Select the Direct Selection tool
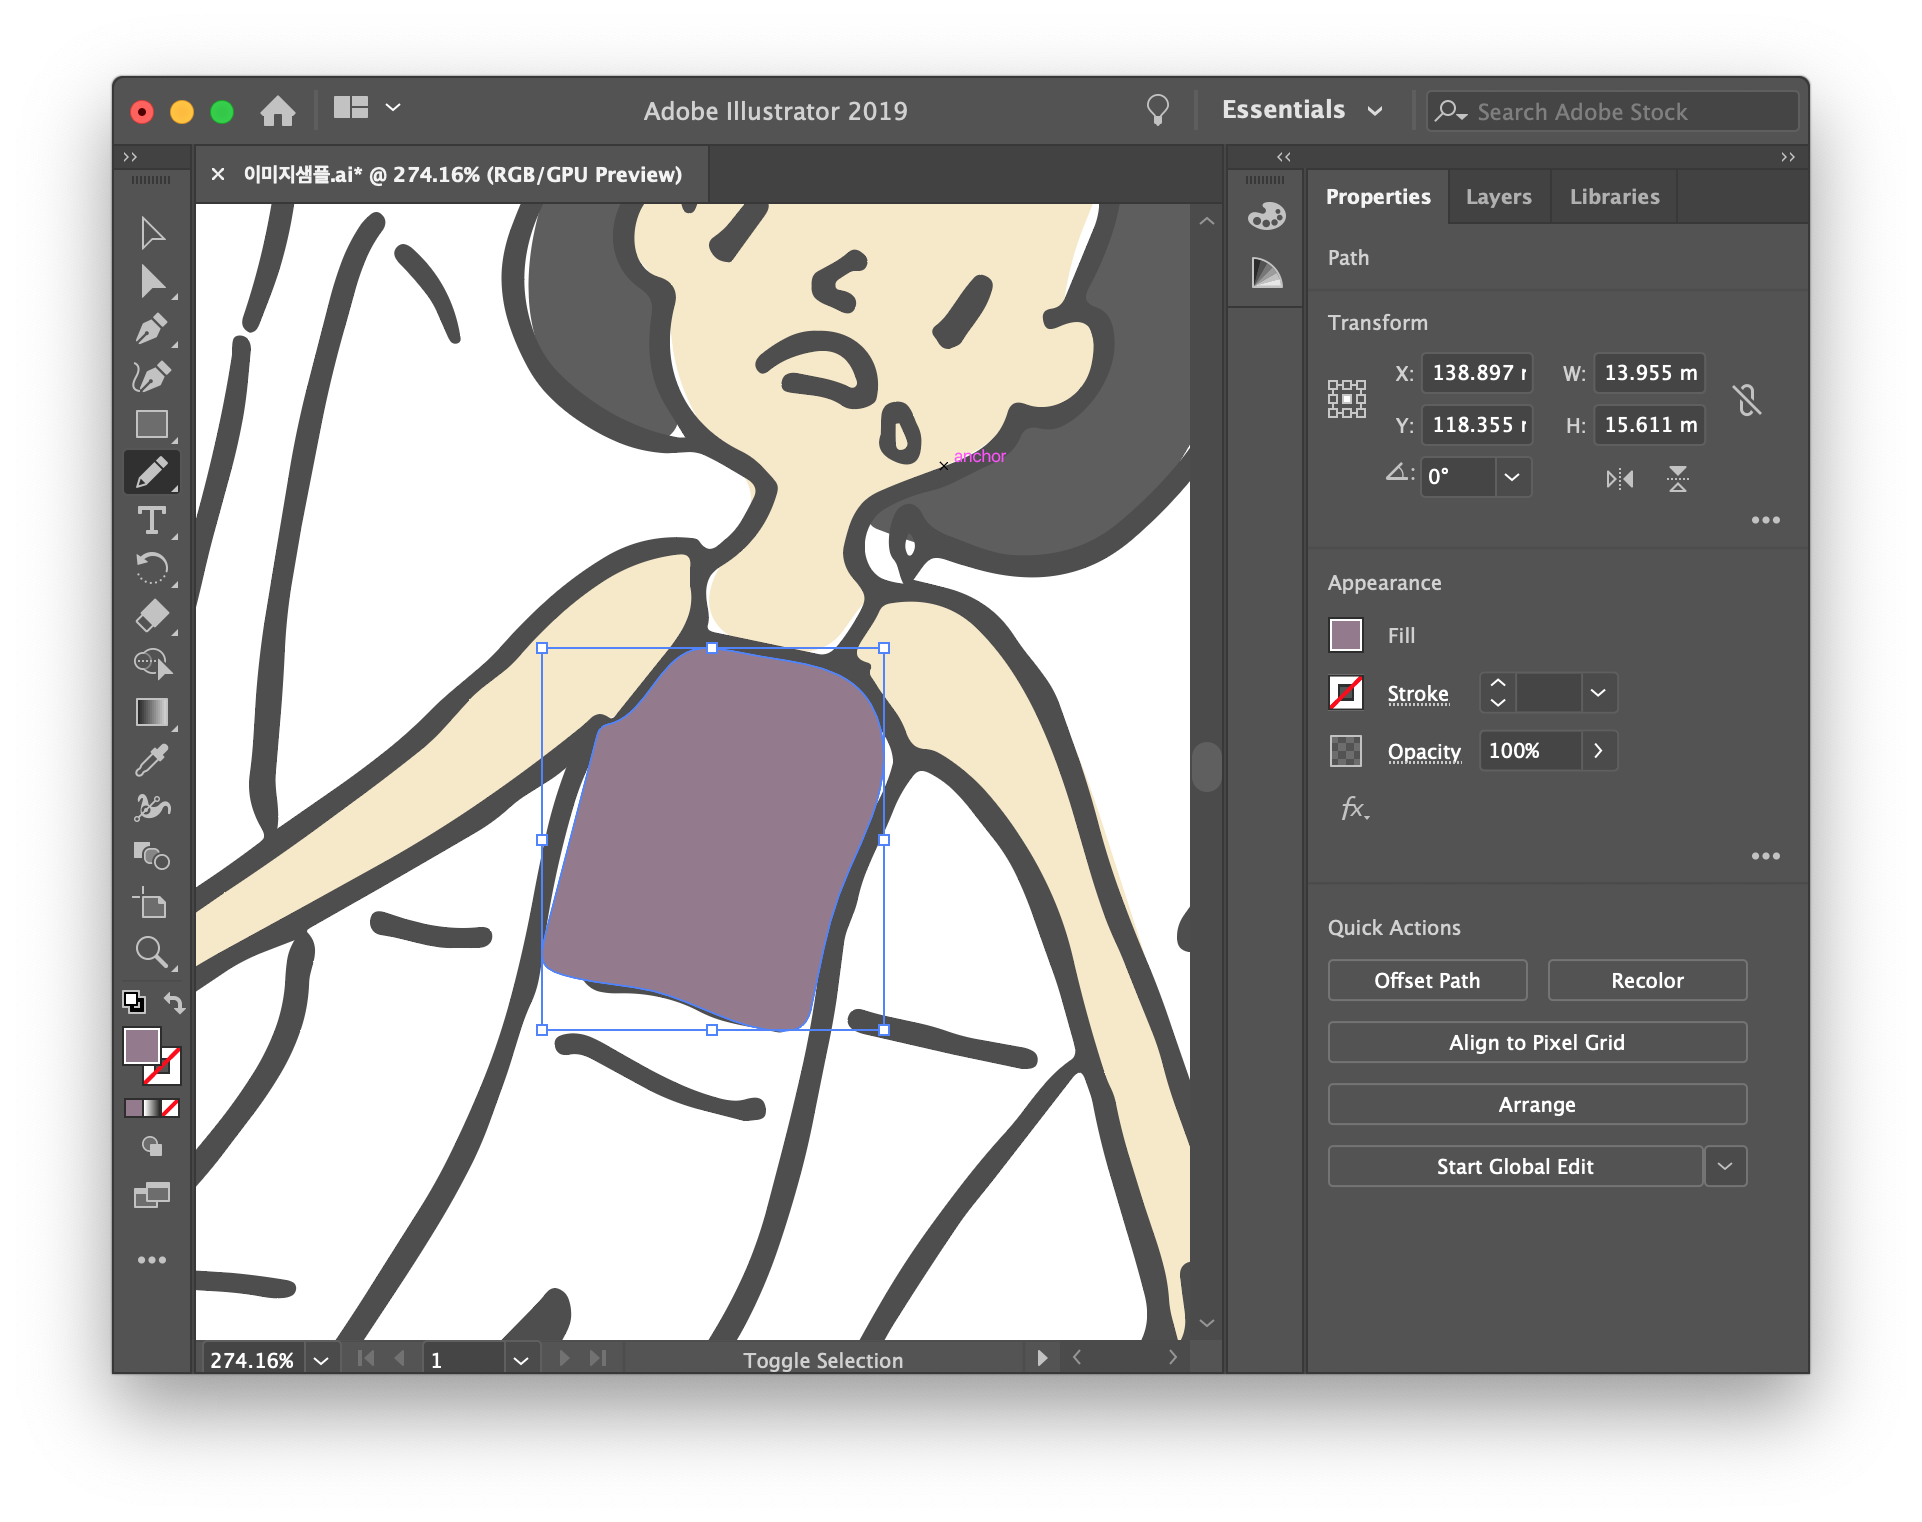Image resolution: width=1922 pixels, height=1522 pixels. point(152,282)
